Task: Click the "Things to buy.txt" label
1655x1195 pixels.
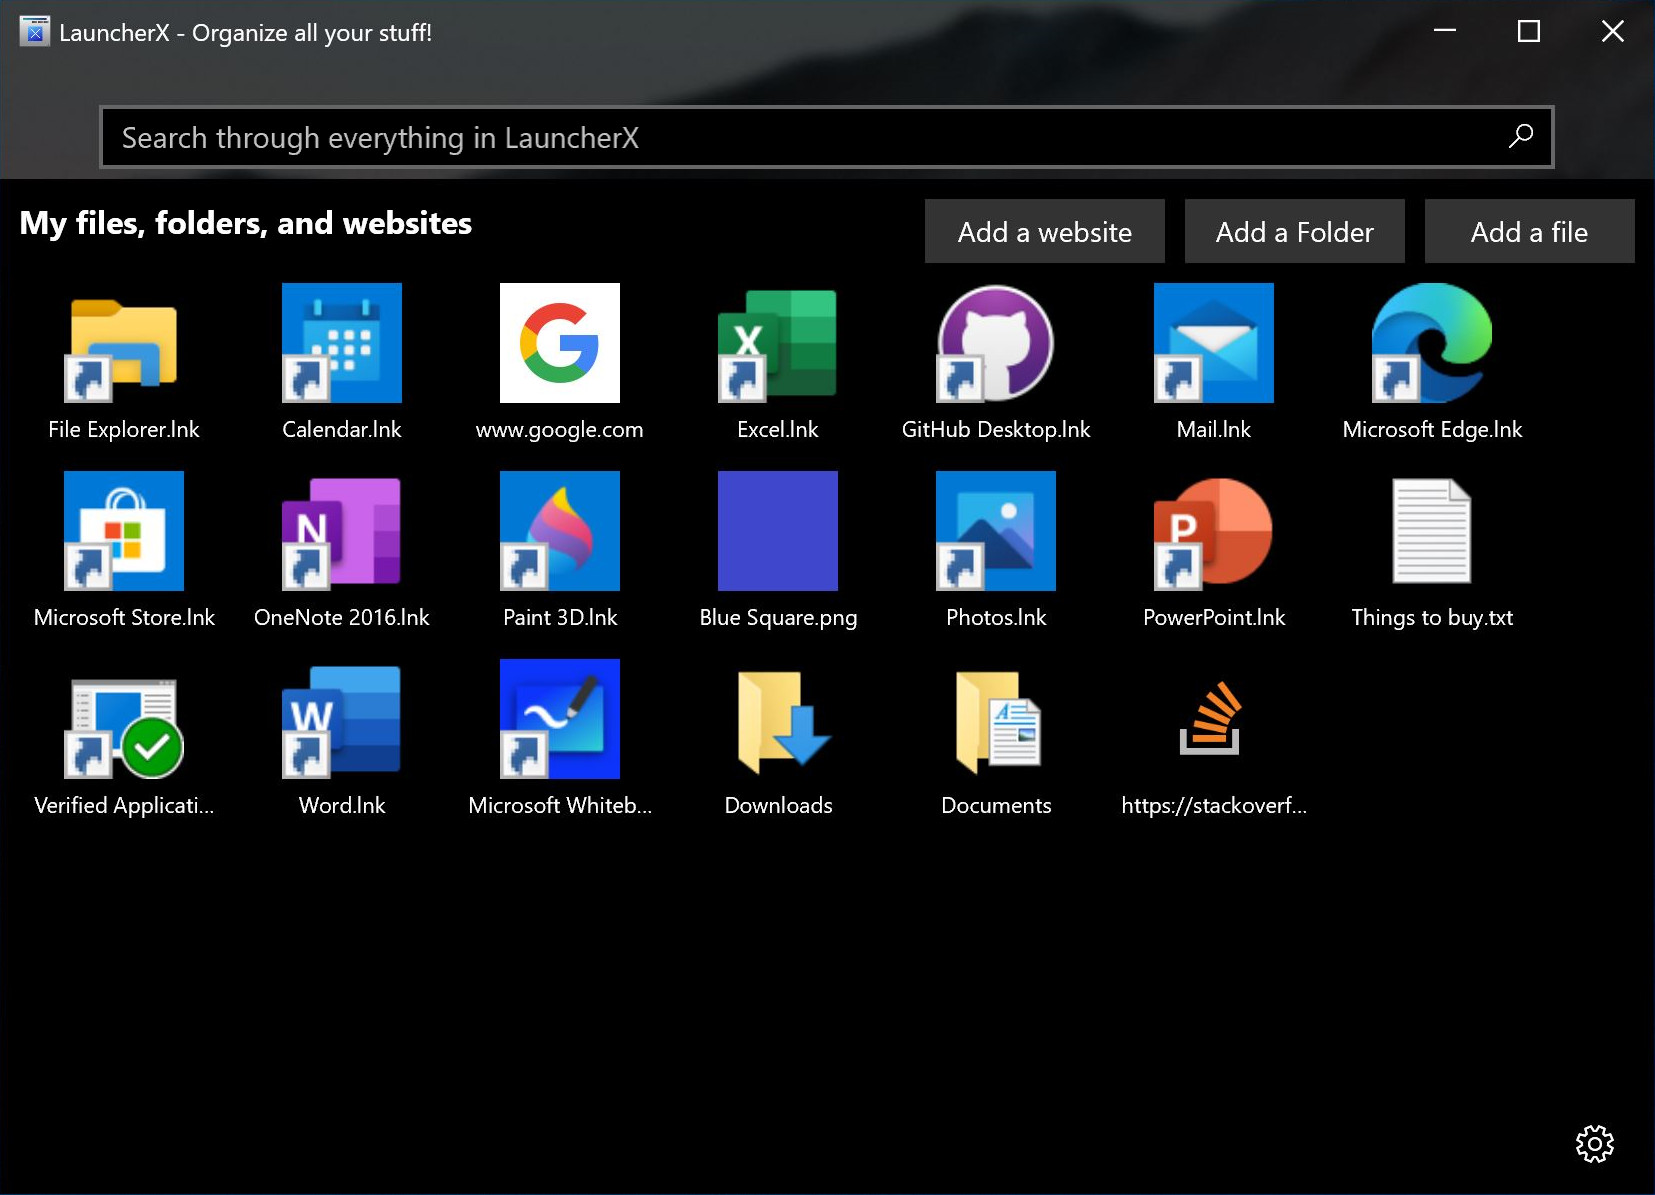Action: (1432, 617)
